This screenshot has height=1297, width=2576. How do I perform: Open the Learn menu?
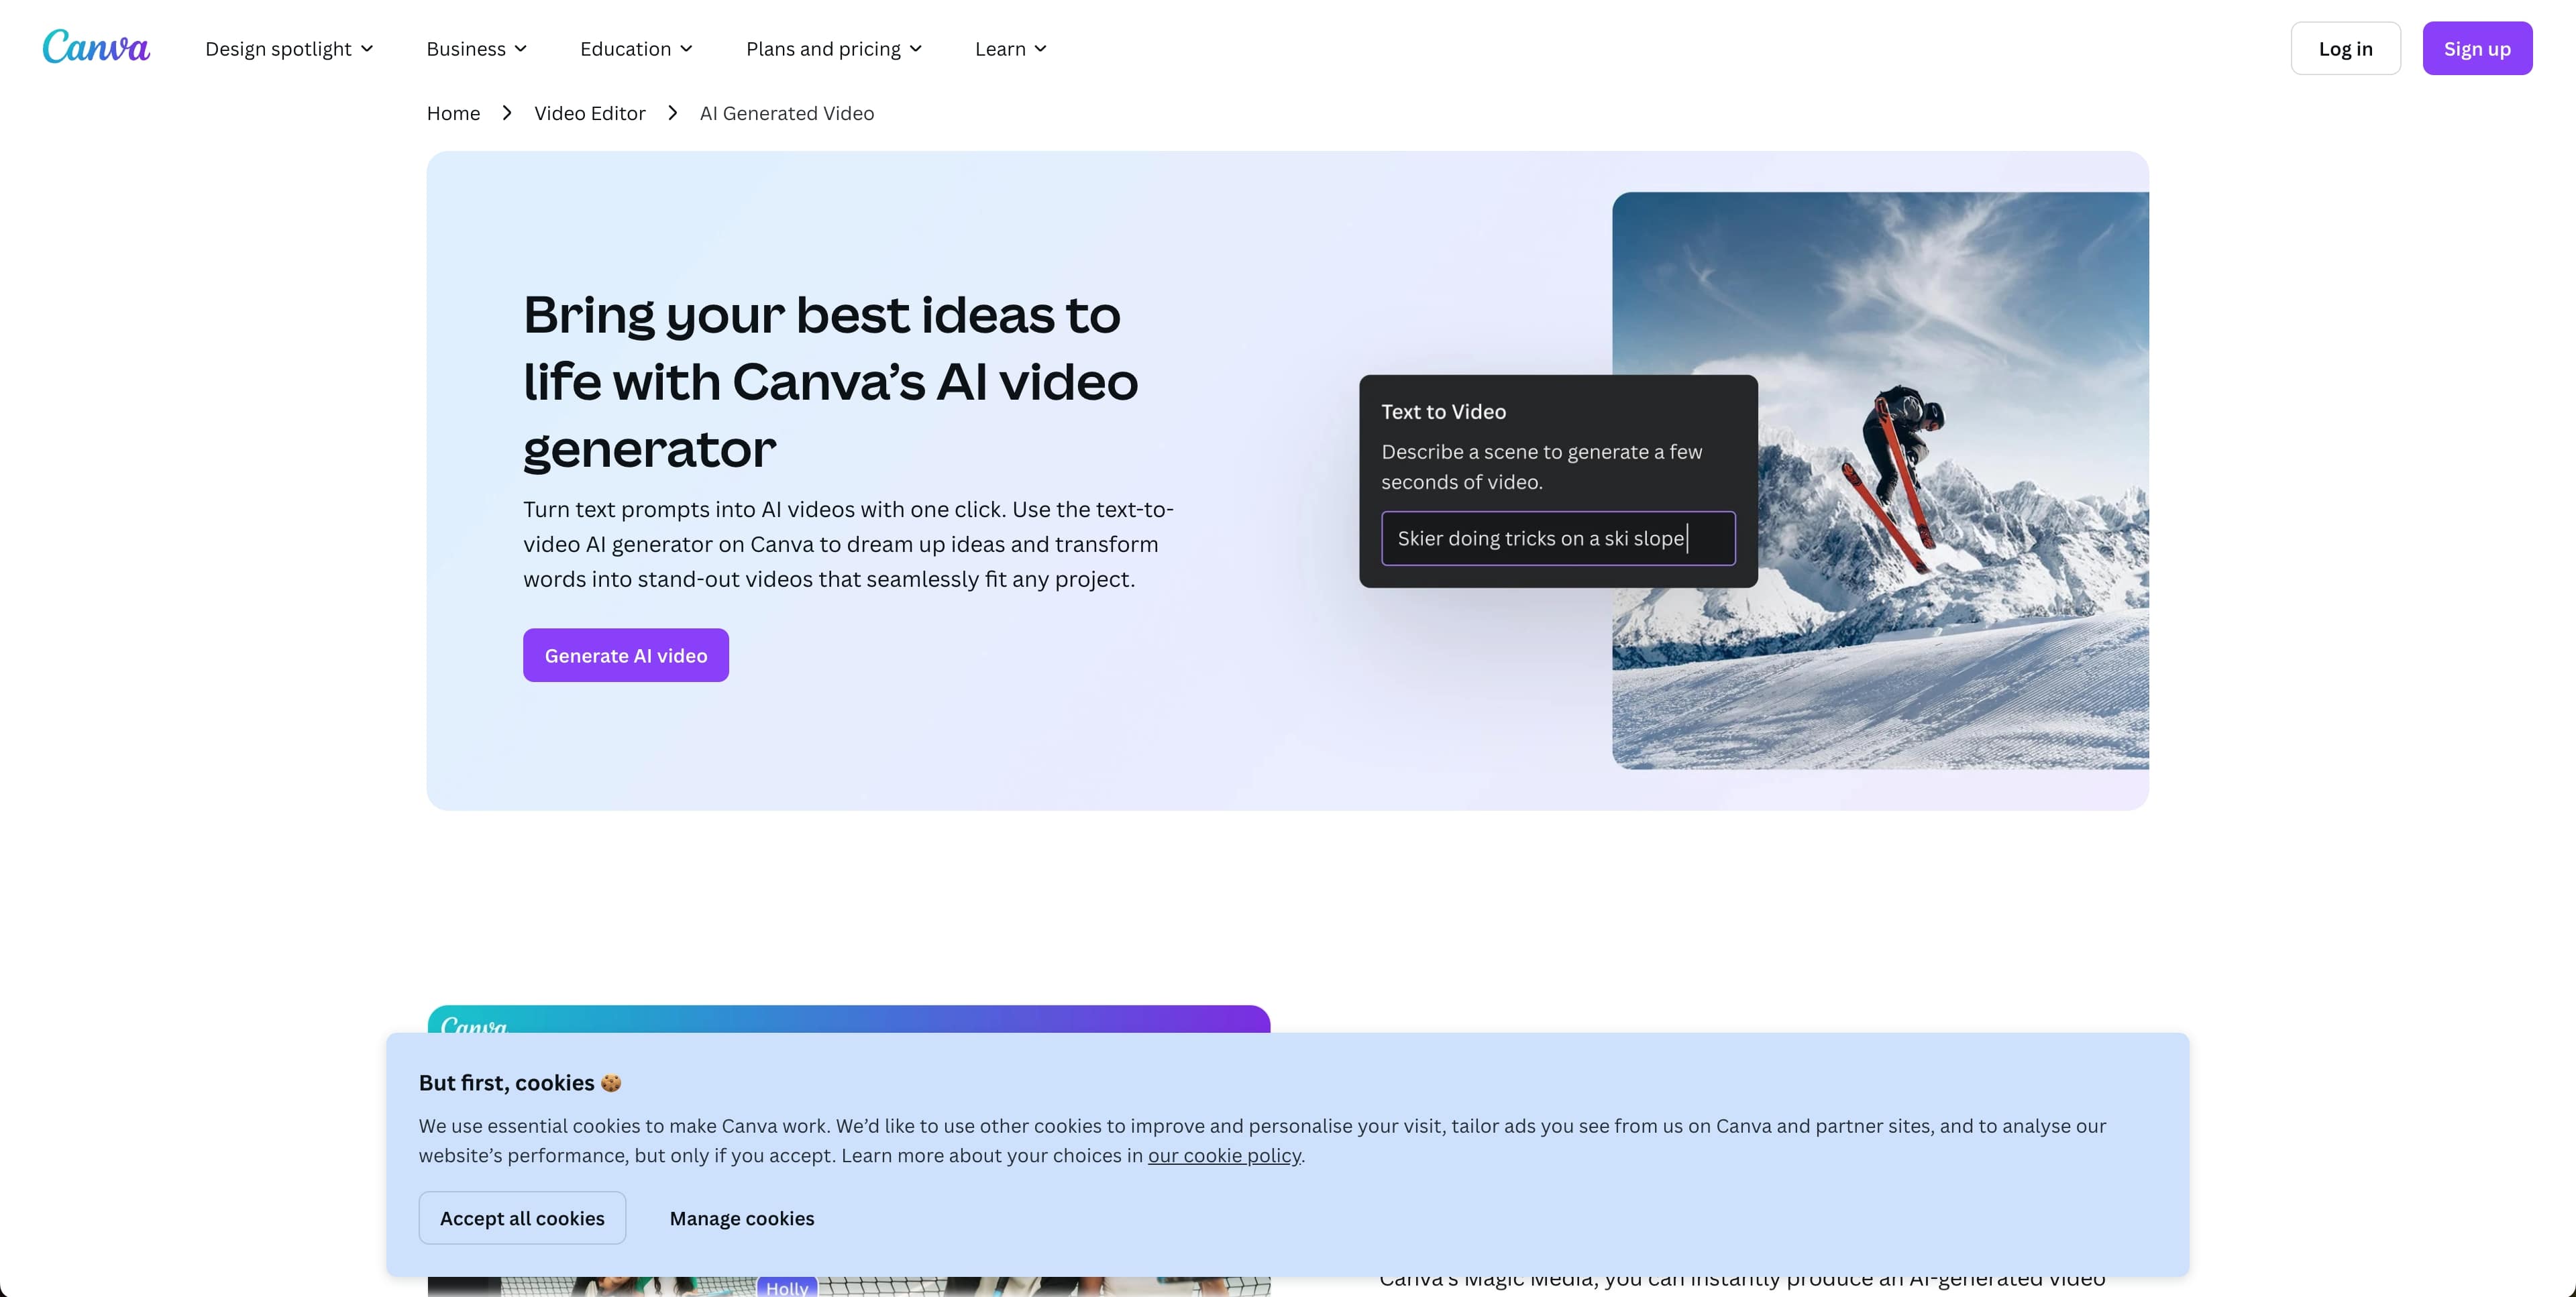click(x=1011, y=49)
